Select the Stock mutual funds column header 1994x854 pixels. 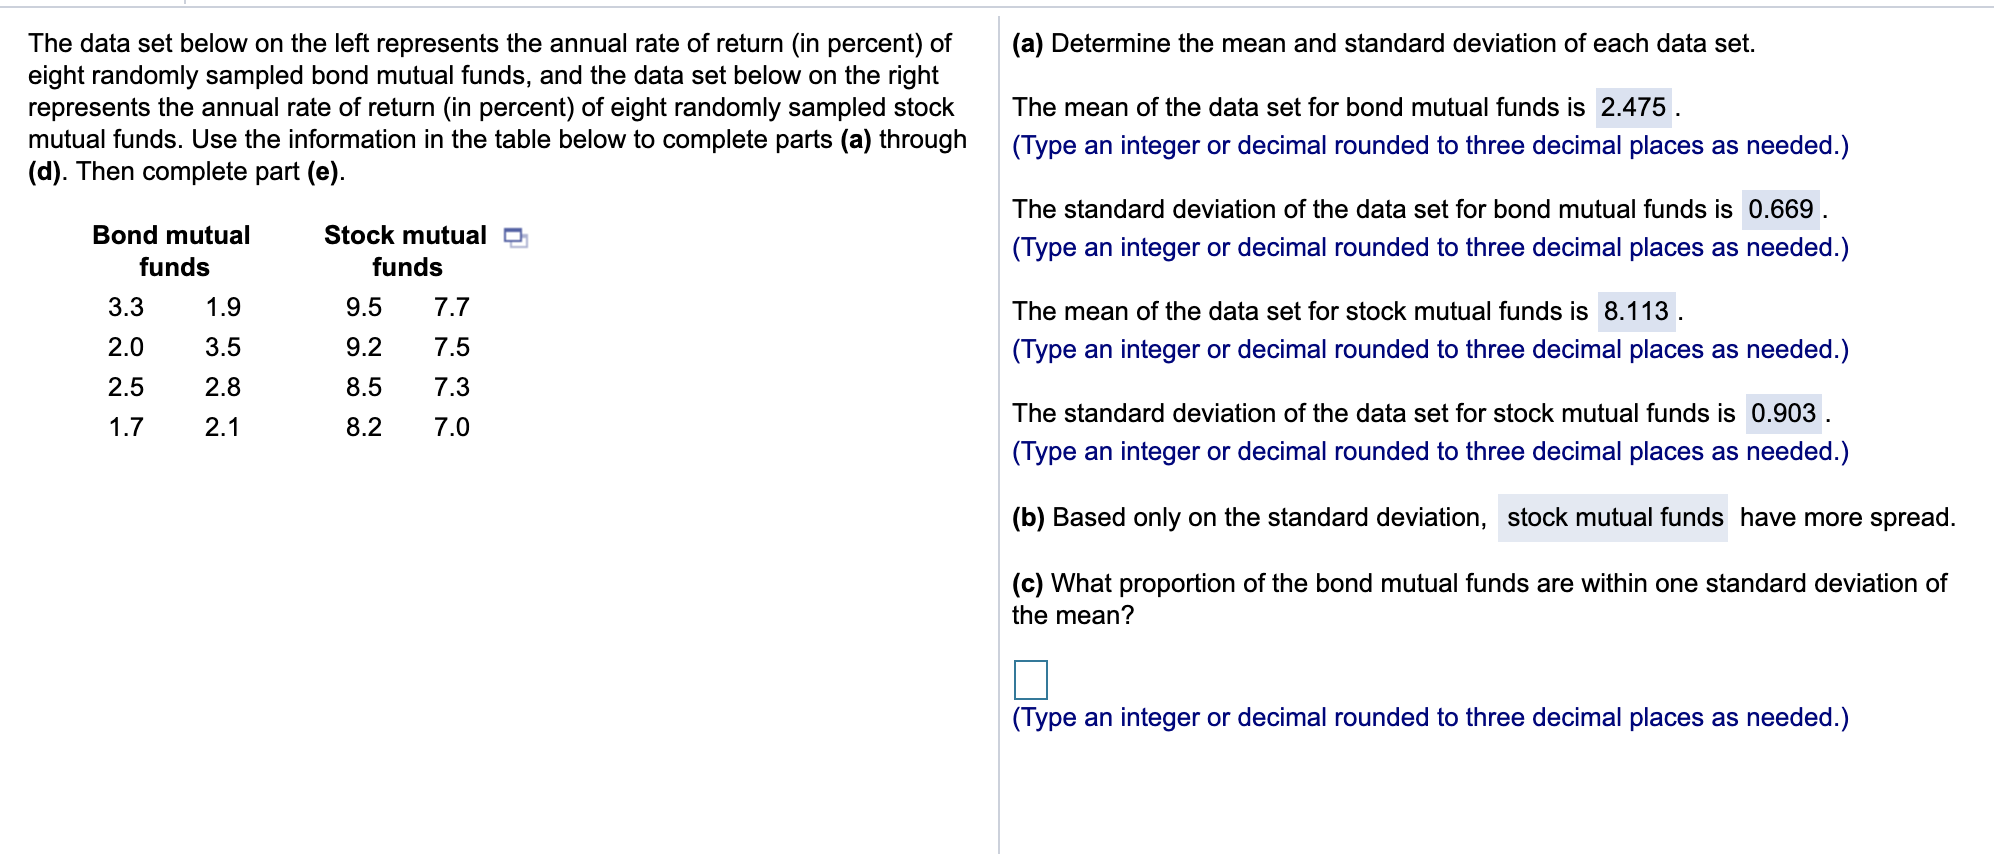(404, 250)
